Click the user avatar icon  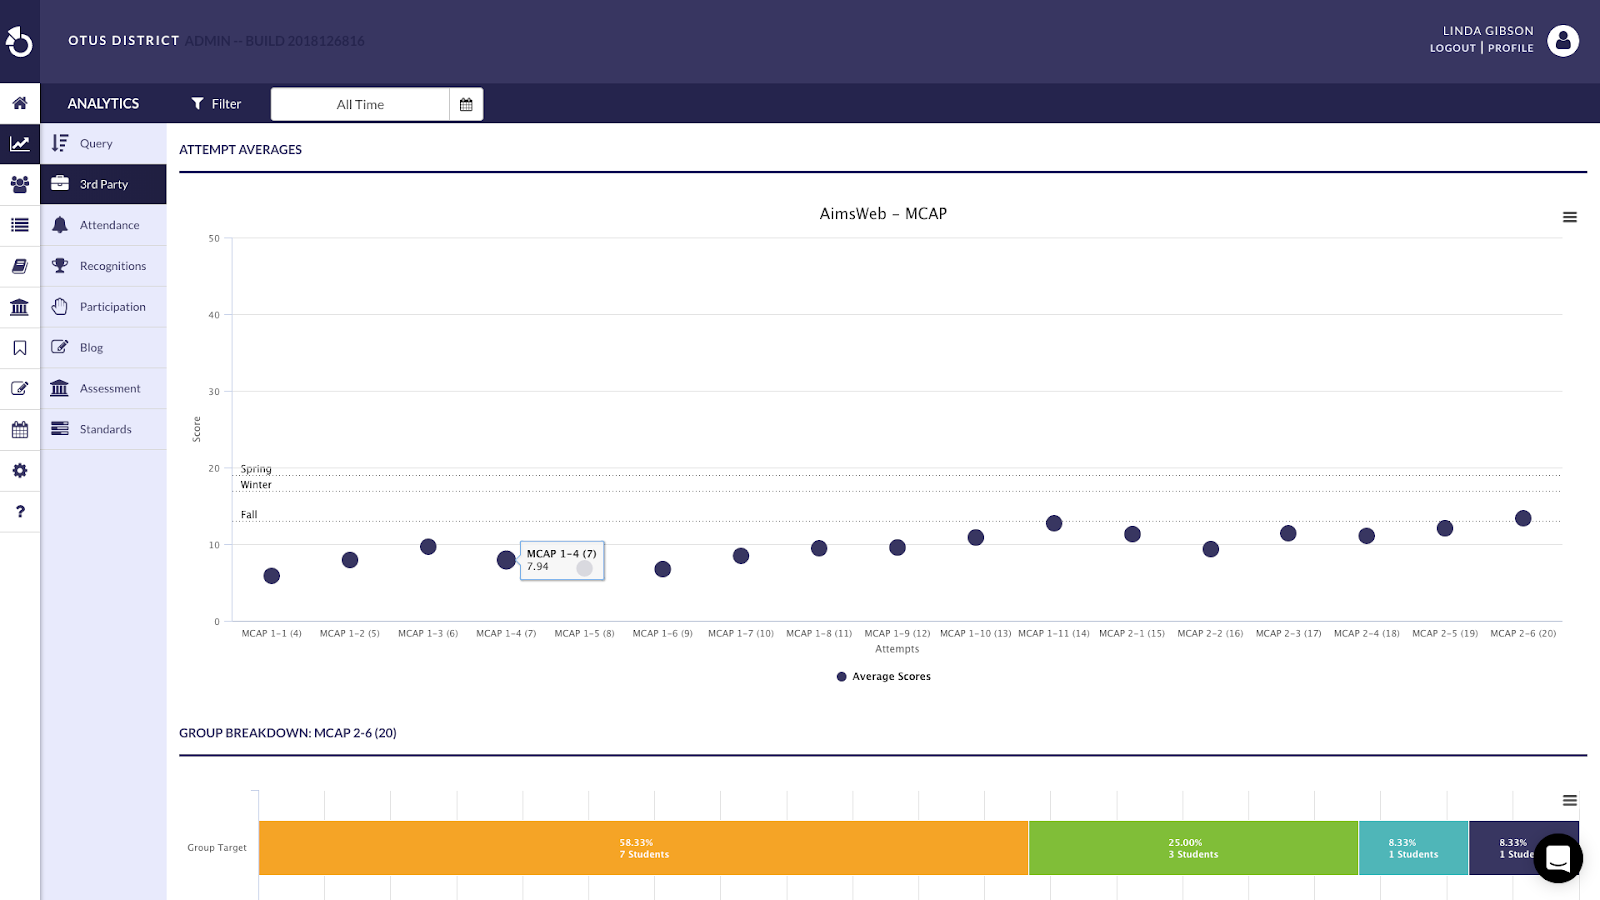(1563, 40)
